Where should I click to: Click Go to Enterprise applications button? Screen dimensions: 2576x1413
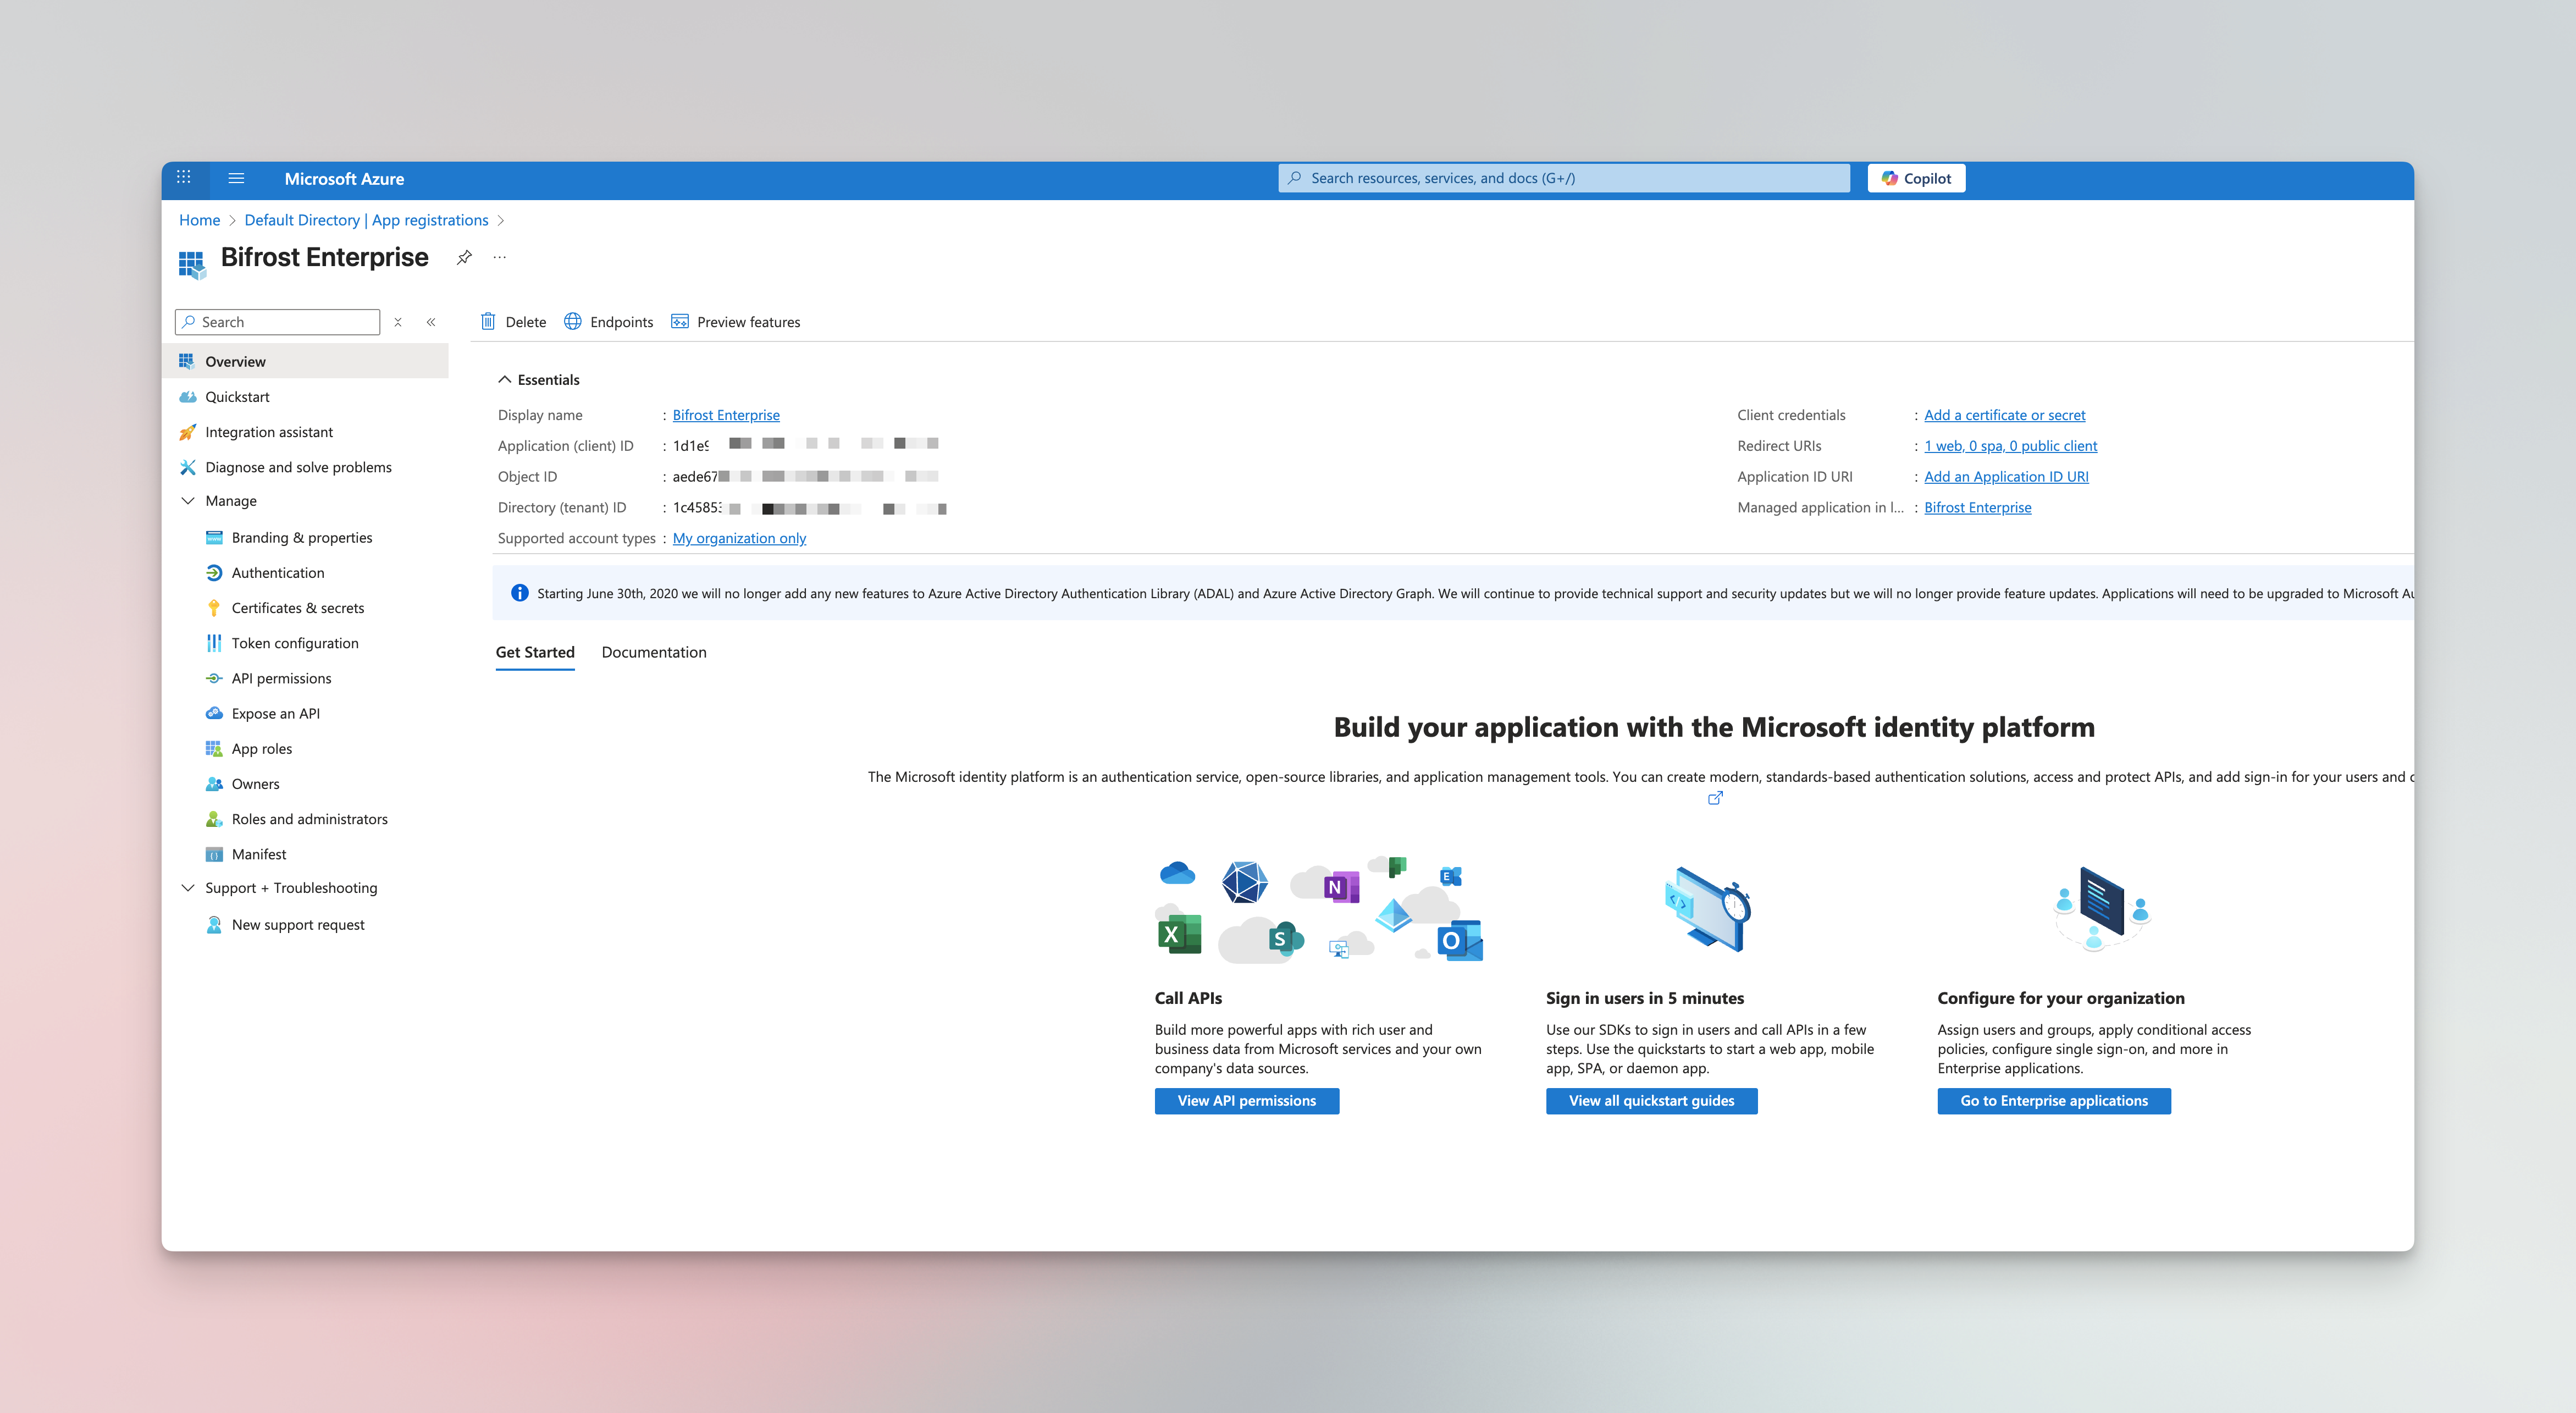click(2054, 1101)
